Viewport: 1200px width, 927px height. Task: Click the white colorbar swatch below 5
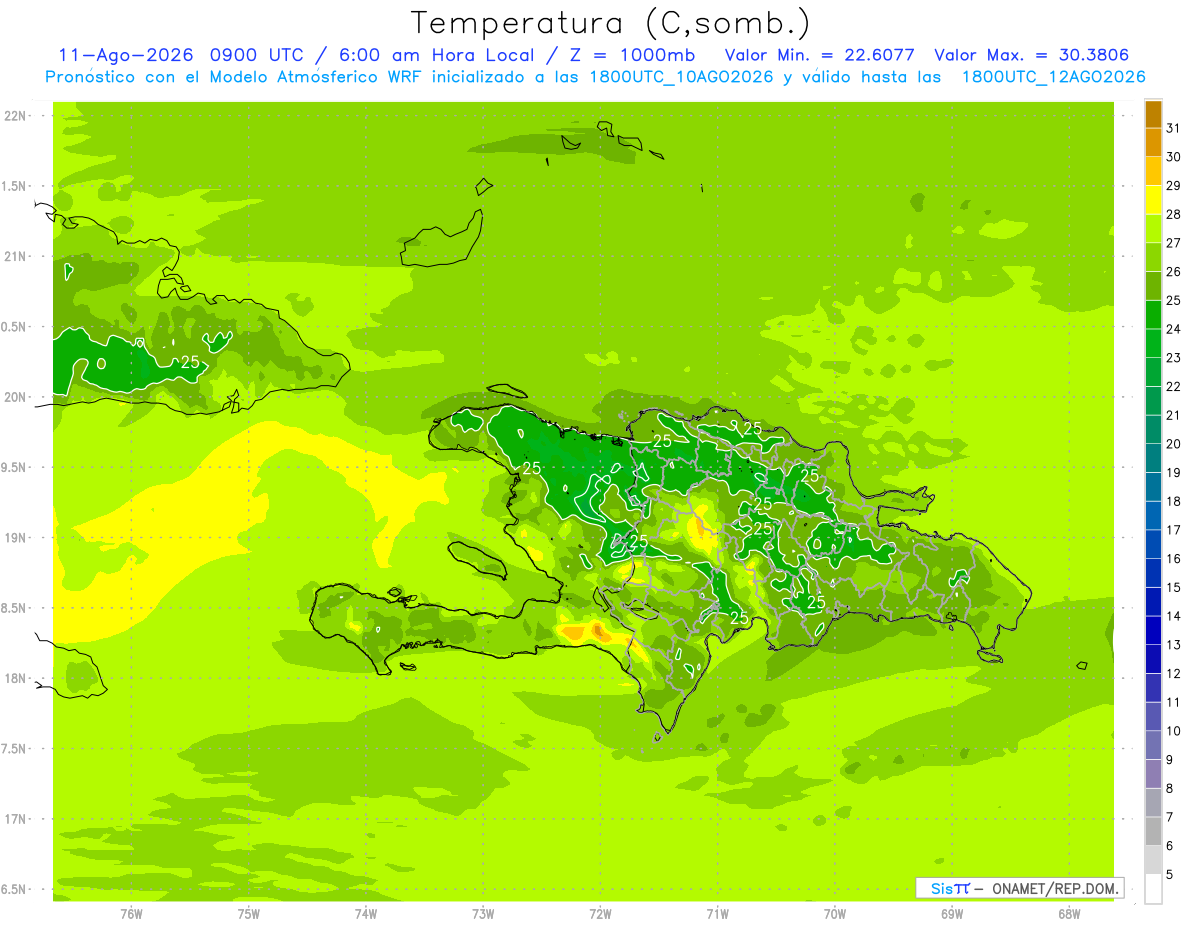click(x=1153, y=889)
